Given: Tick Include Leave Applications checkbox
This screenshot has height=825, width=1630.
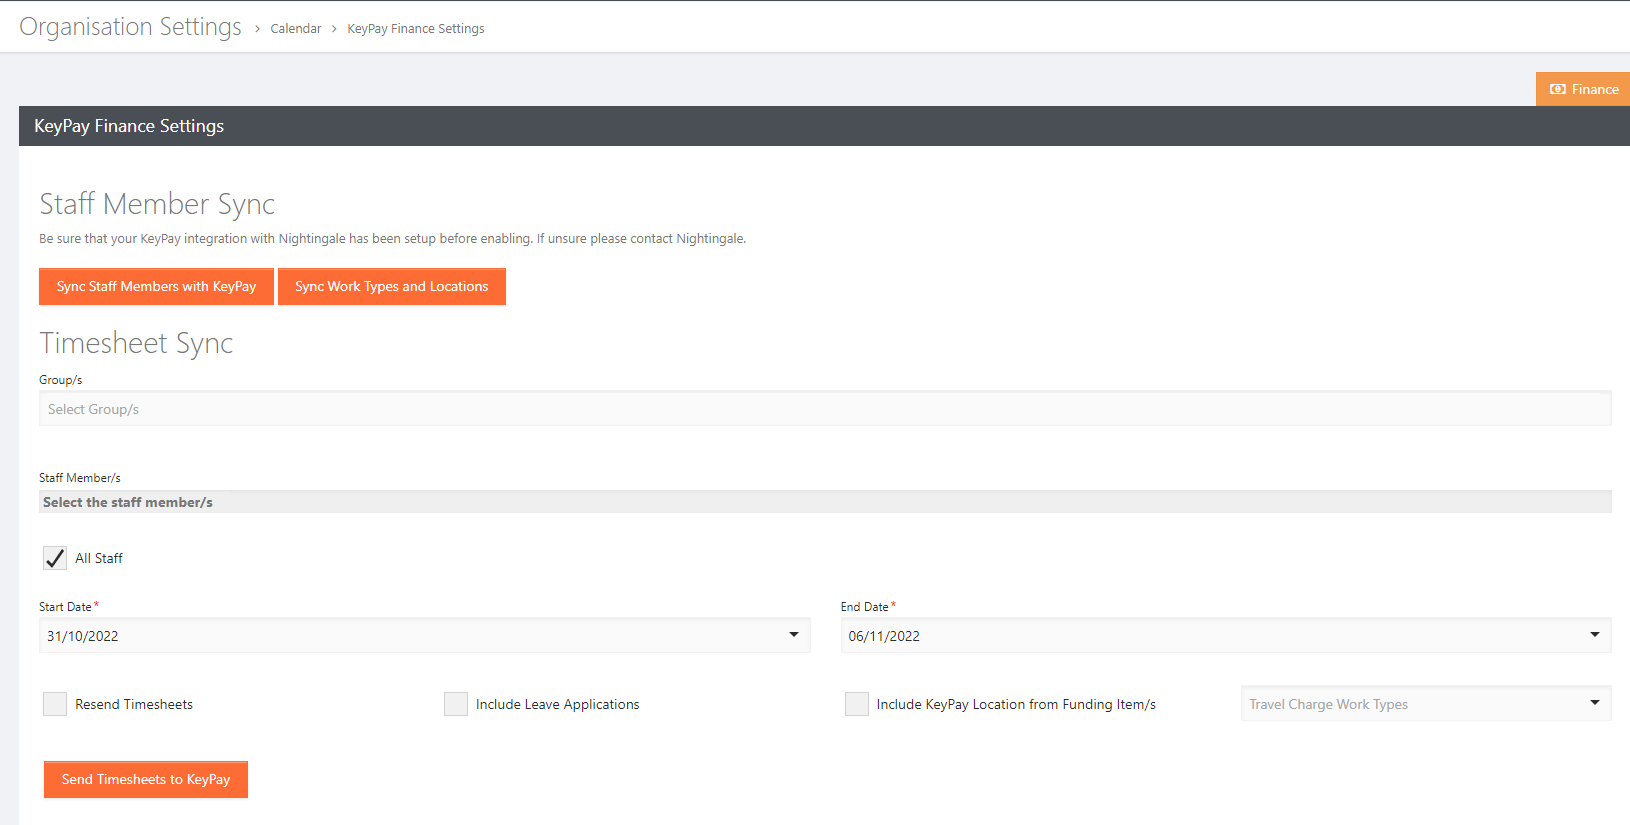Looking at the screenshot, I should pos(456,704).
